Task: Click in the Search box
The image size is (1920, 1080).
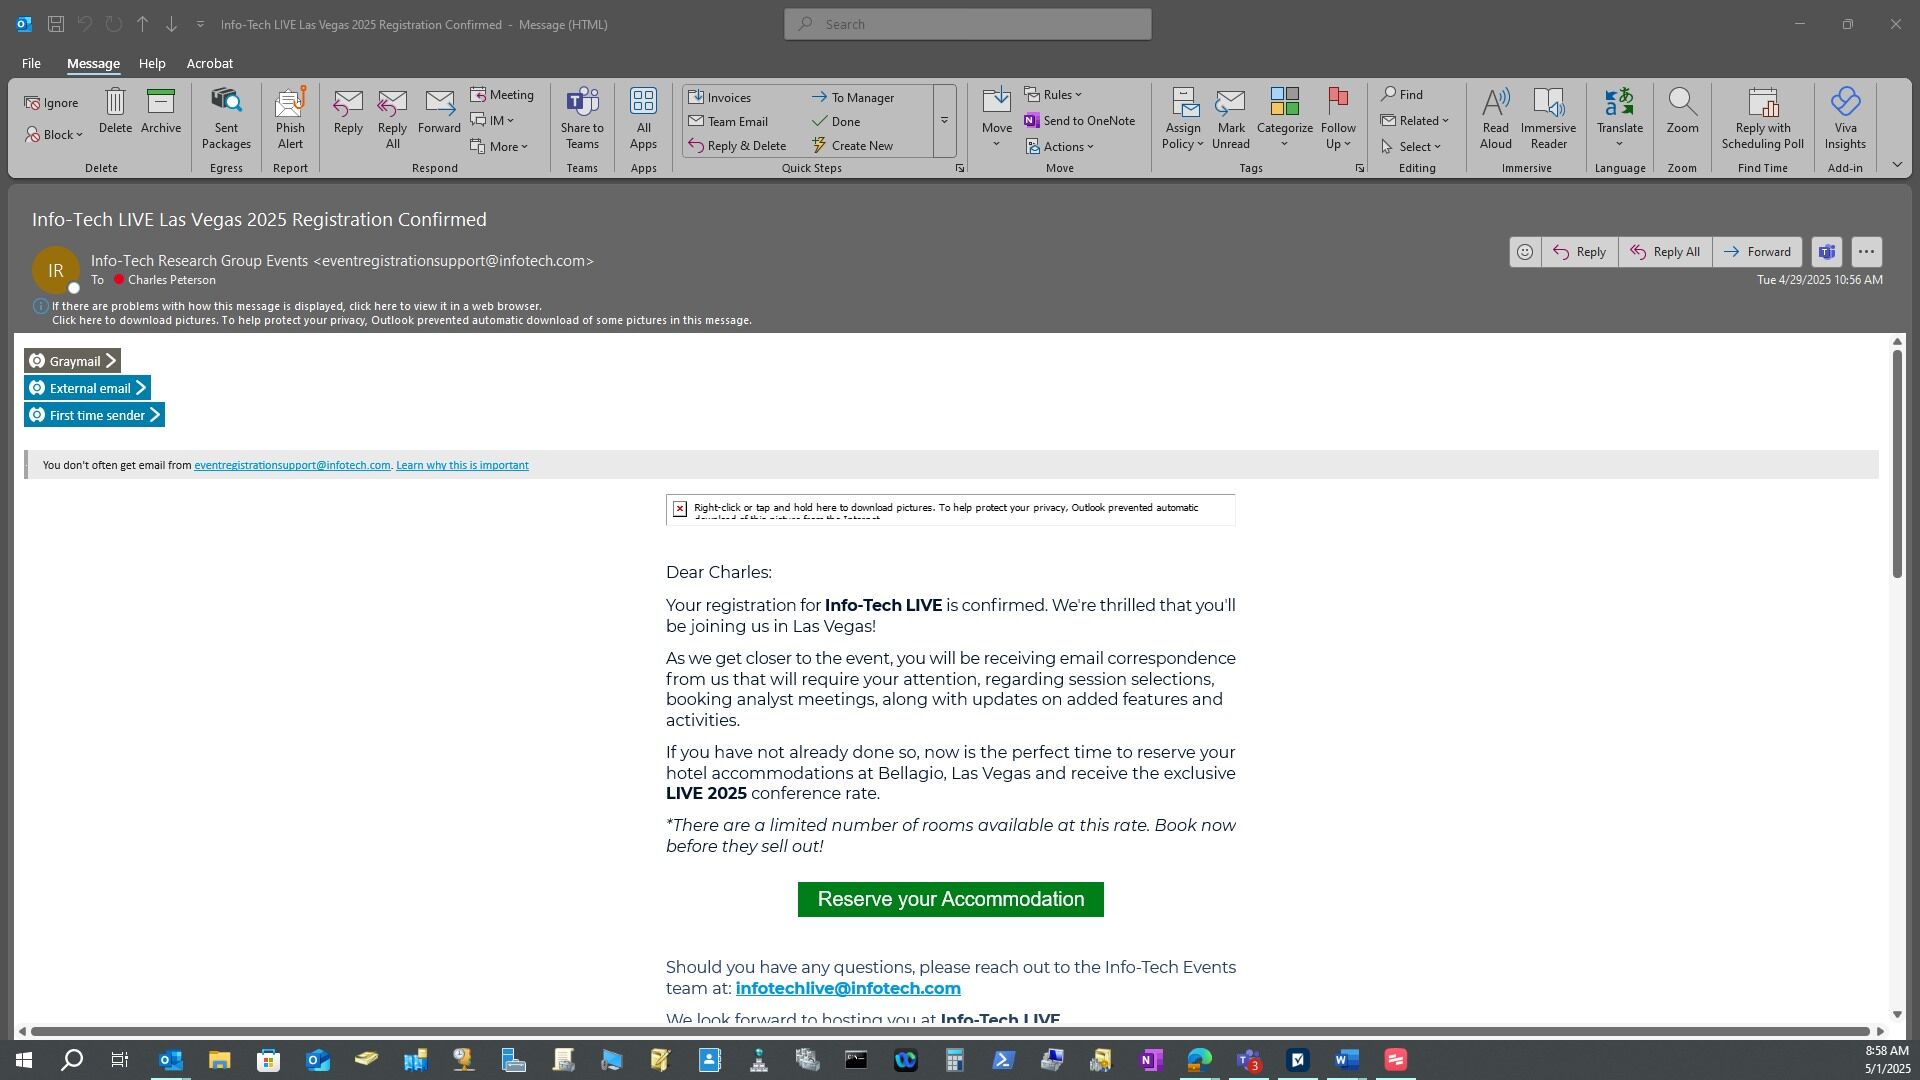Action: (967, 24)
